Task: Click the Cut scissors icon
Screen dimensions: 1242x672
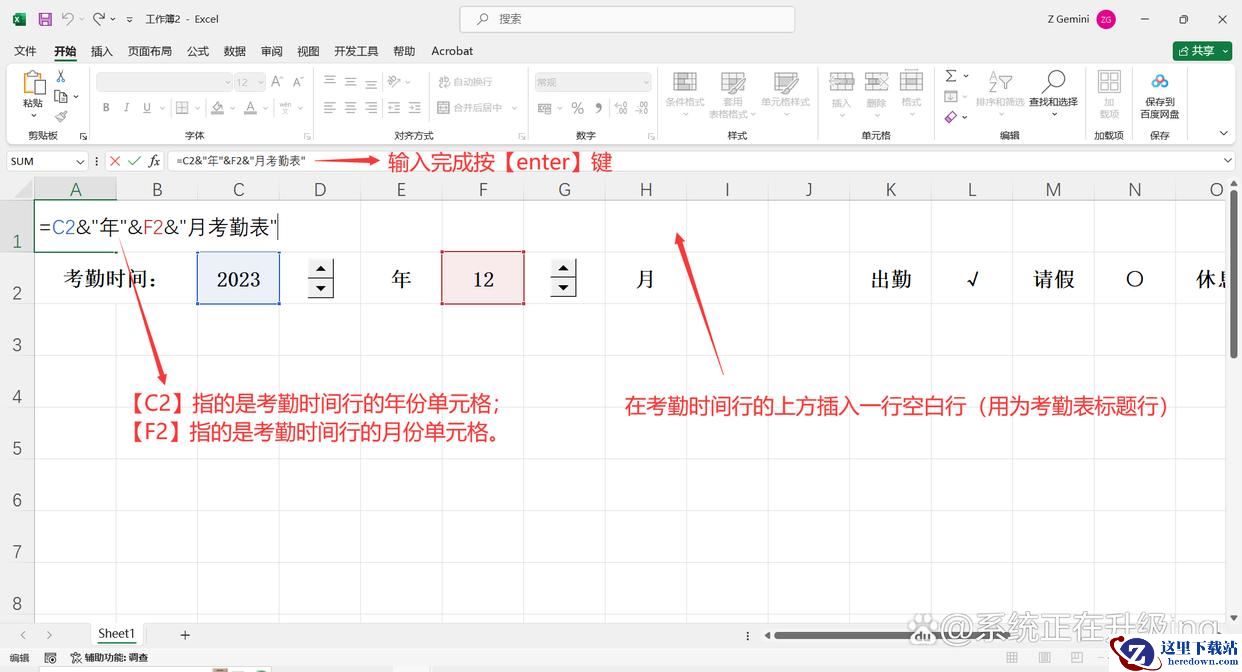Action: coord(61,77)
